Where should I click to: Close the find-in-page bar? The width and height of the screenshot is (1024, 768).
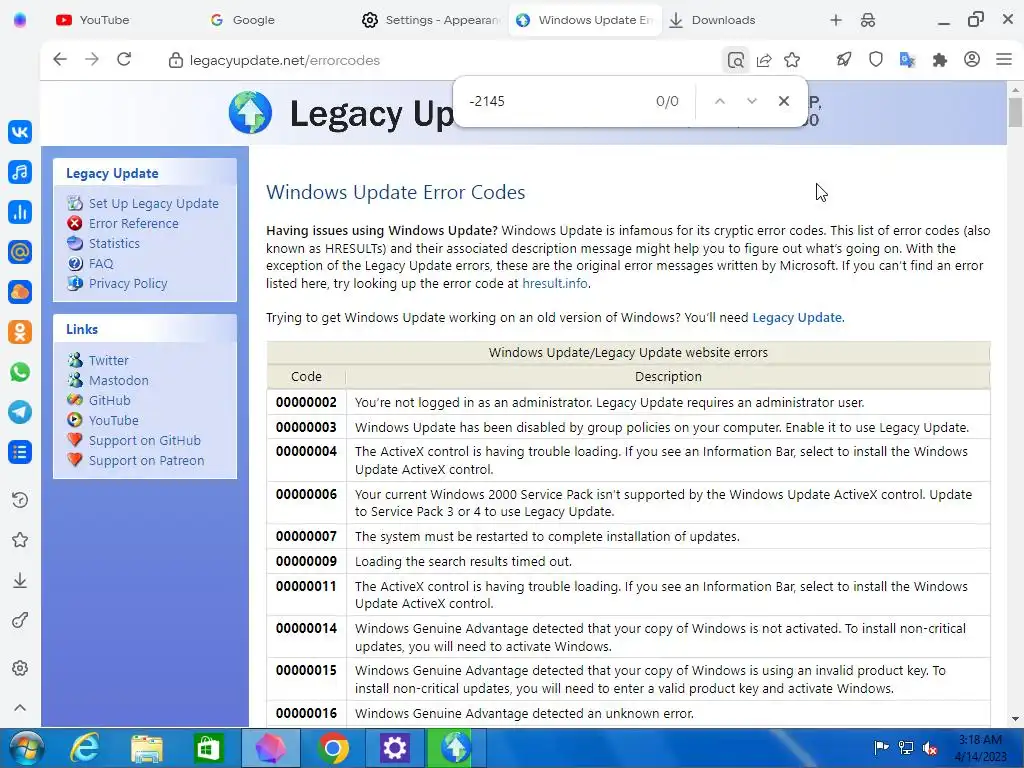pyautogui.click(x=784, y=101)
